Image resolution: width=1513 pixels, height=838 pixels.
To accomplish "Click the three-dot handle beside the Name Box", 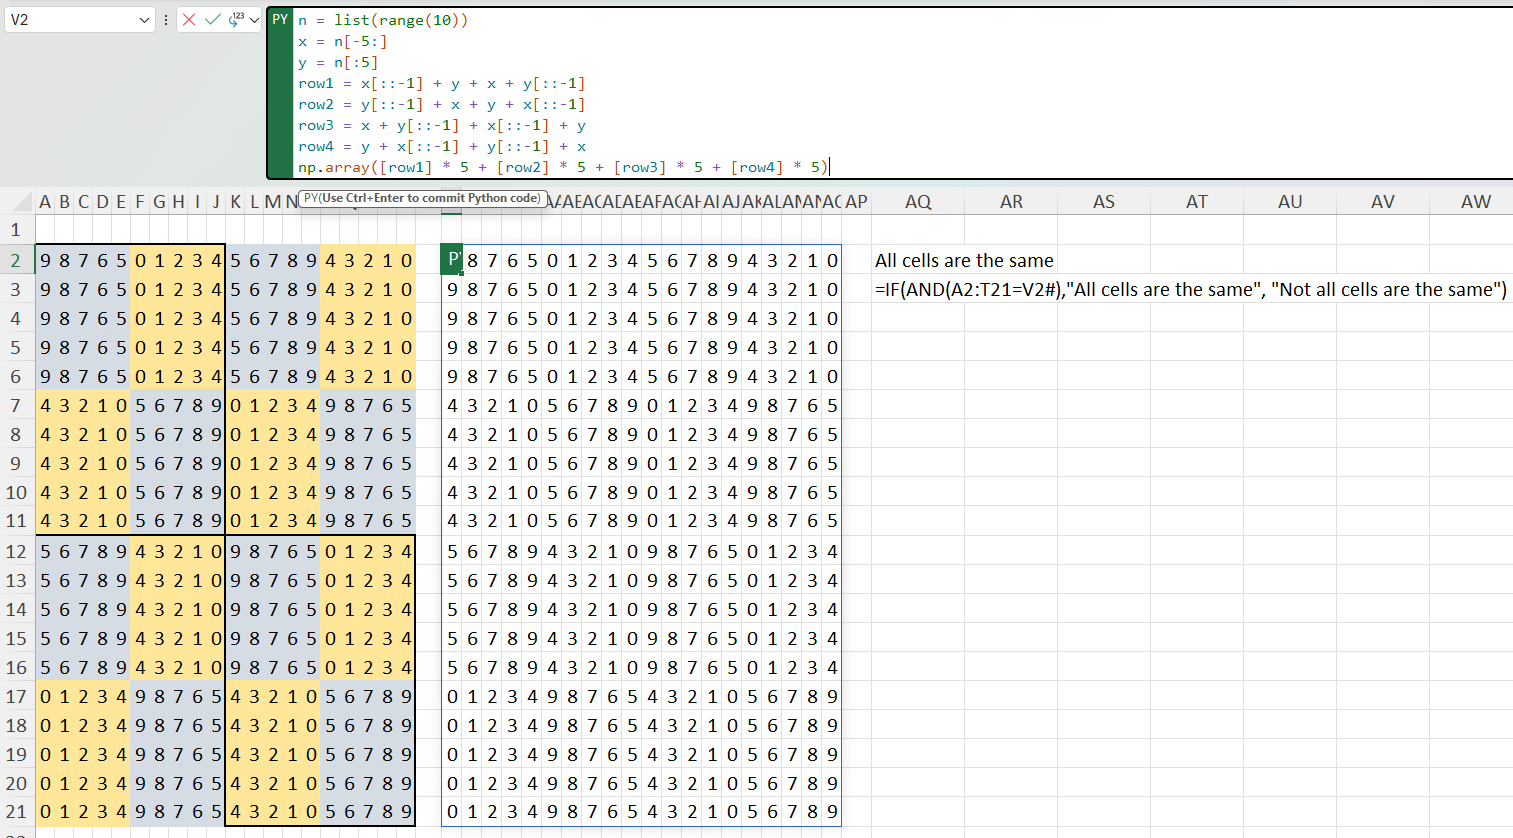I will point(166,19).
